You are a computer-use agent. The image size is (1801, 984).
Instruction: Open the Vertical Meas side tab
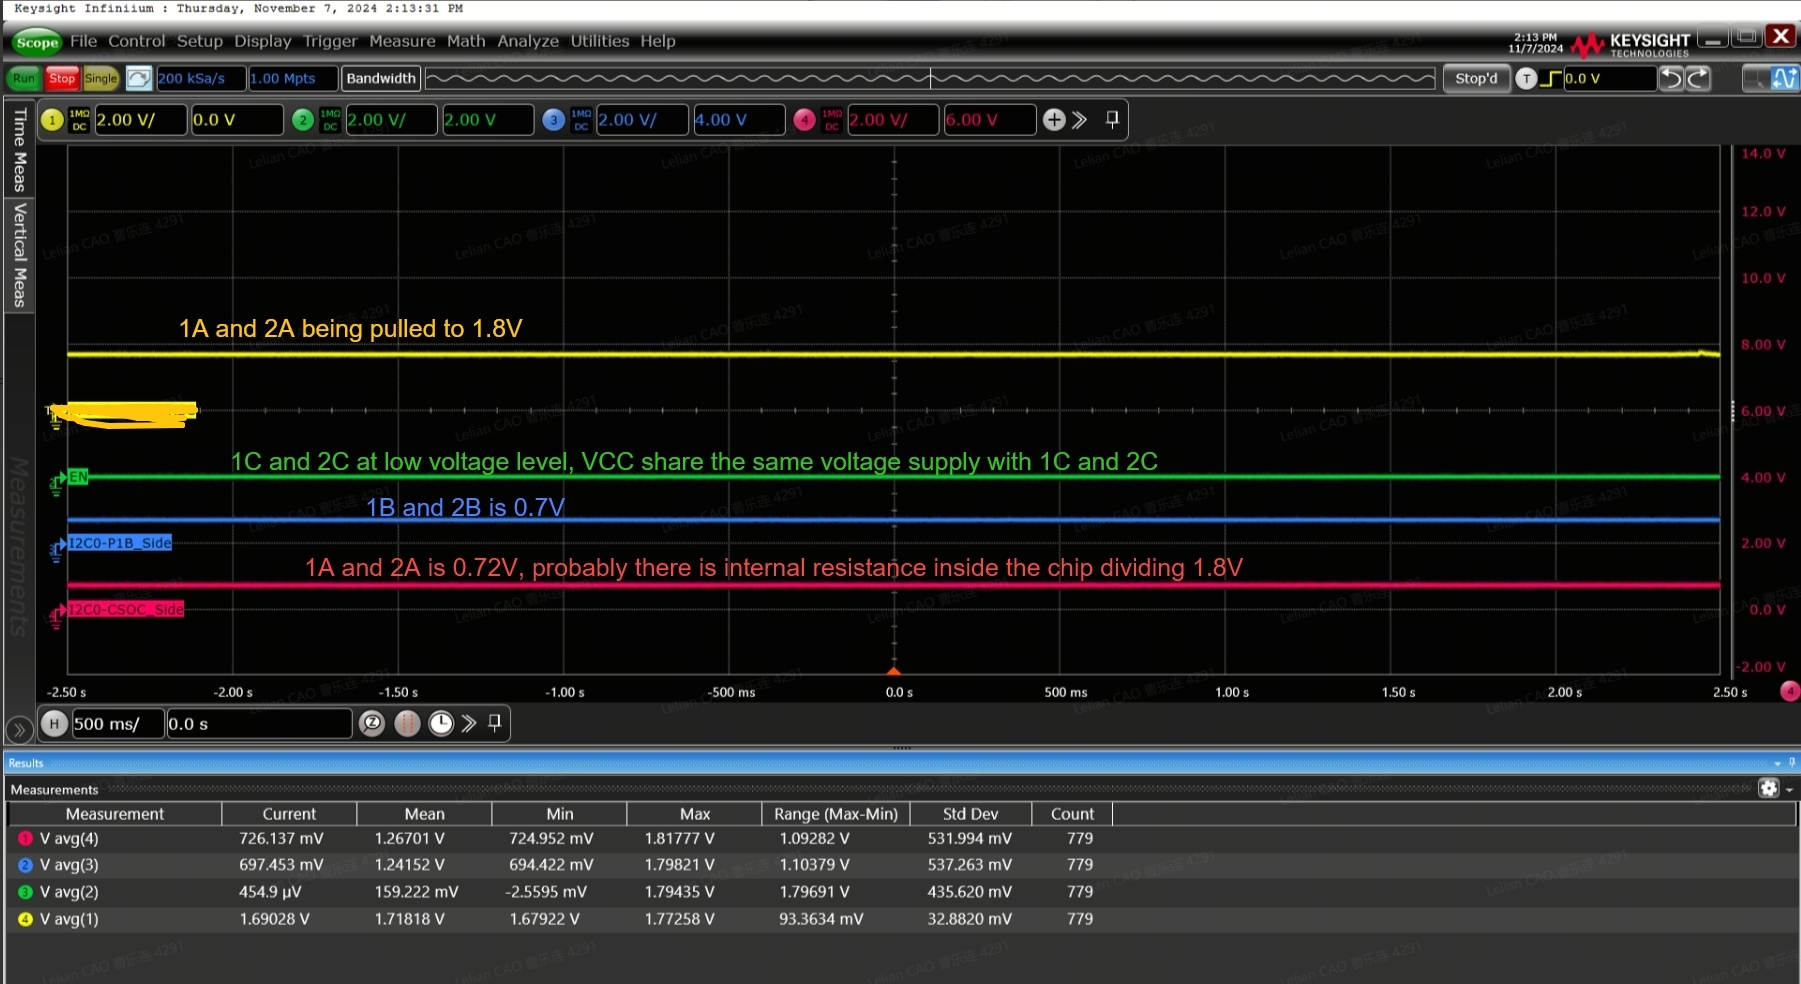[19, 255]
